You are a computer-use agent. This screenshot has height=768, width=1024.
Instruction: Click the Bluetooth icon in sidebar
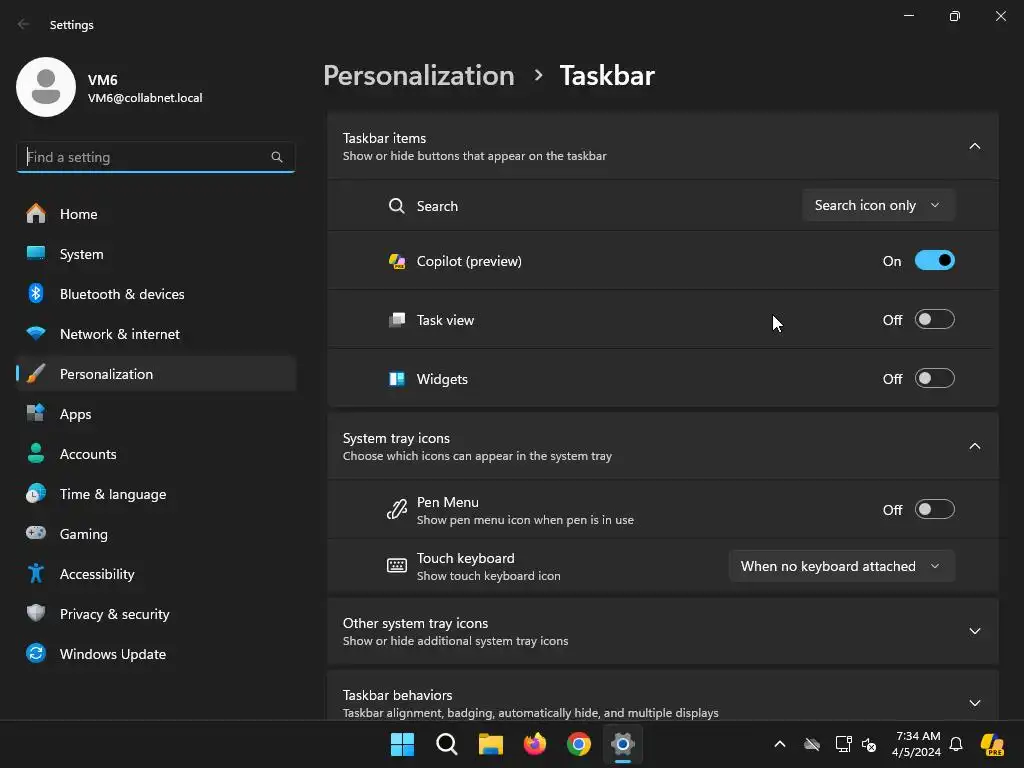pyautogui.click(x=36, y=293)
